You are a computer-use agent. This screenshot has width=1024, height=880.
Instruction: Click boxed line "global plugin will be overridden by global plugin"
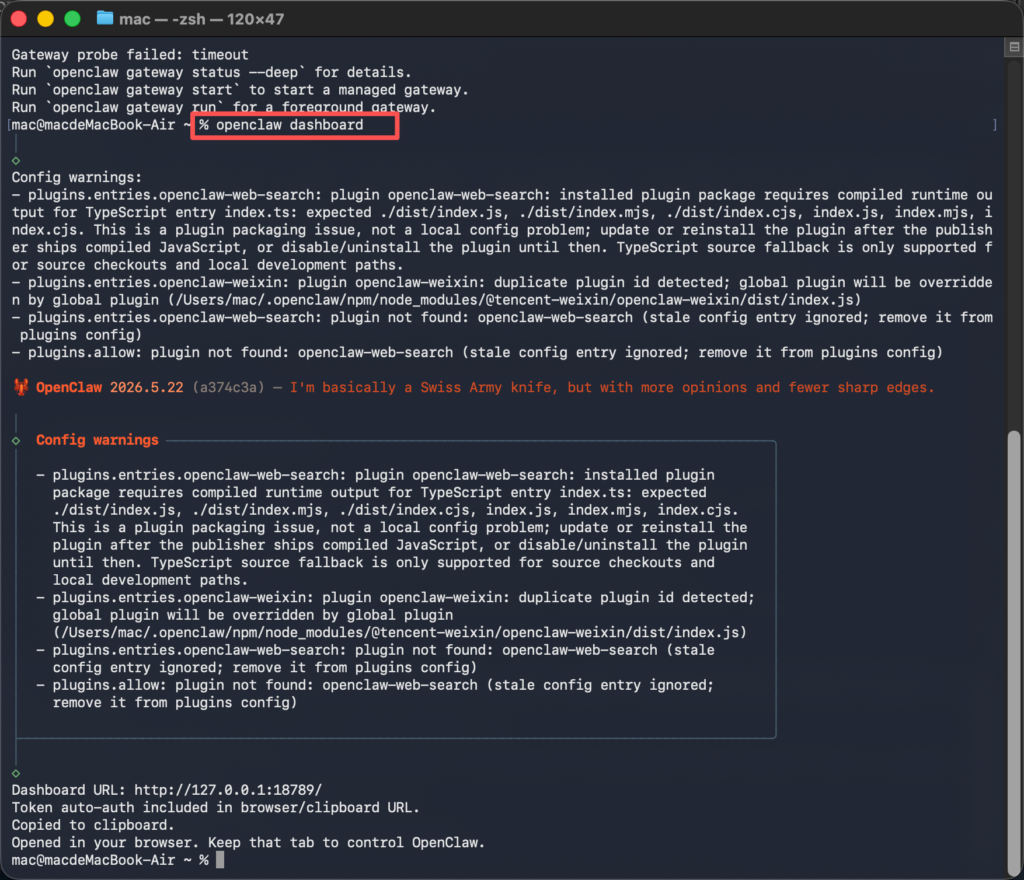(253, 616)
